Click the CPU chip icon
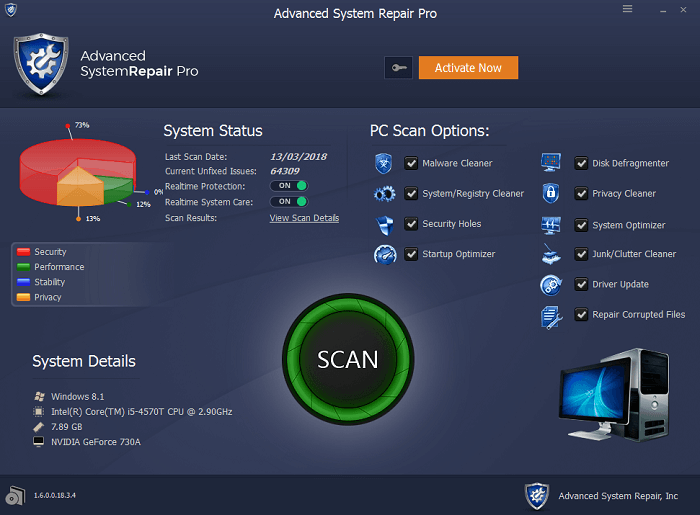Viewport: 700px width, 515px height. point(39,411)
